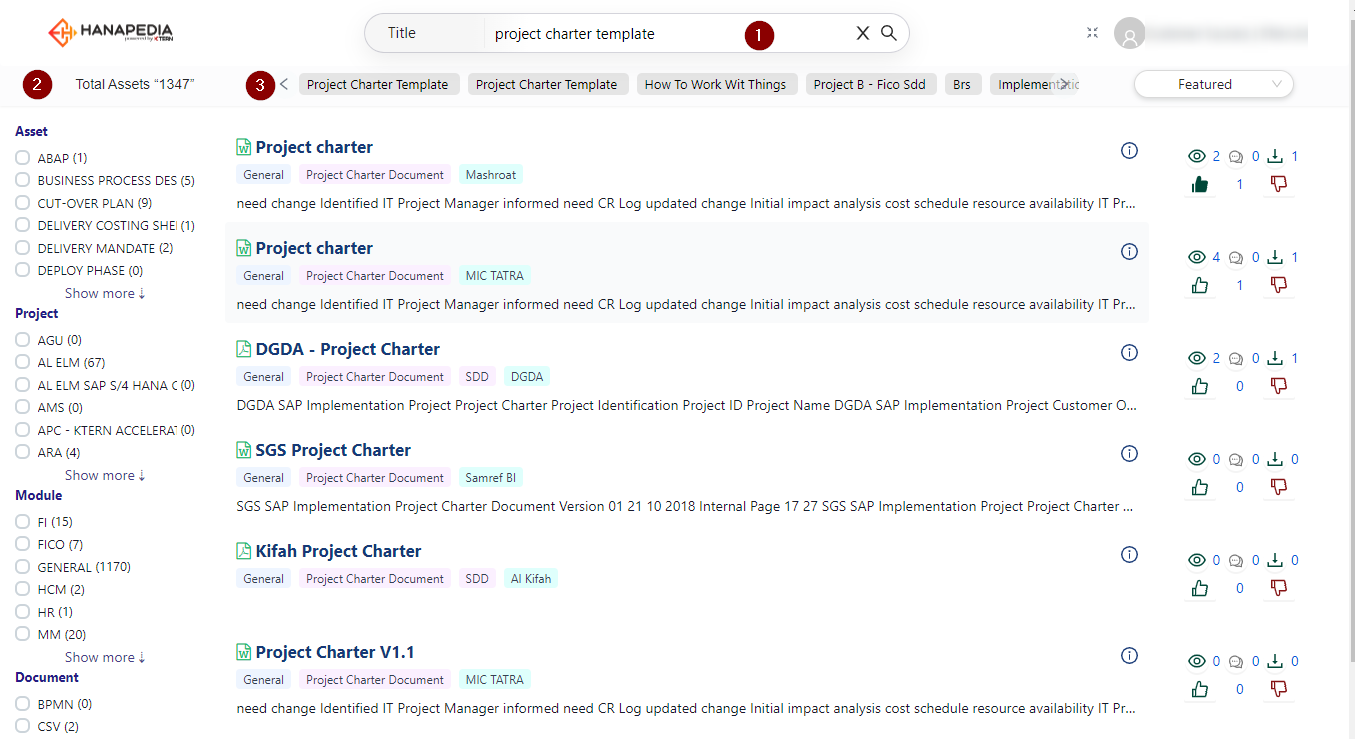Open info icon for the Mashroat Project charter

pyautogui.click(x=1130, y=151)
